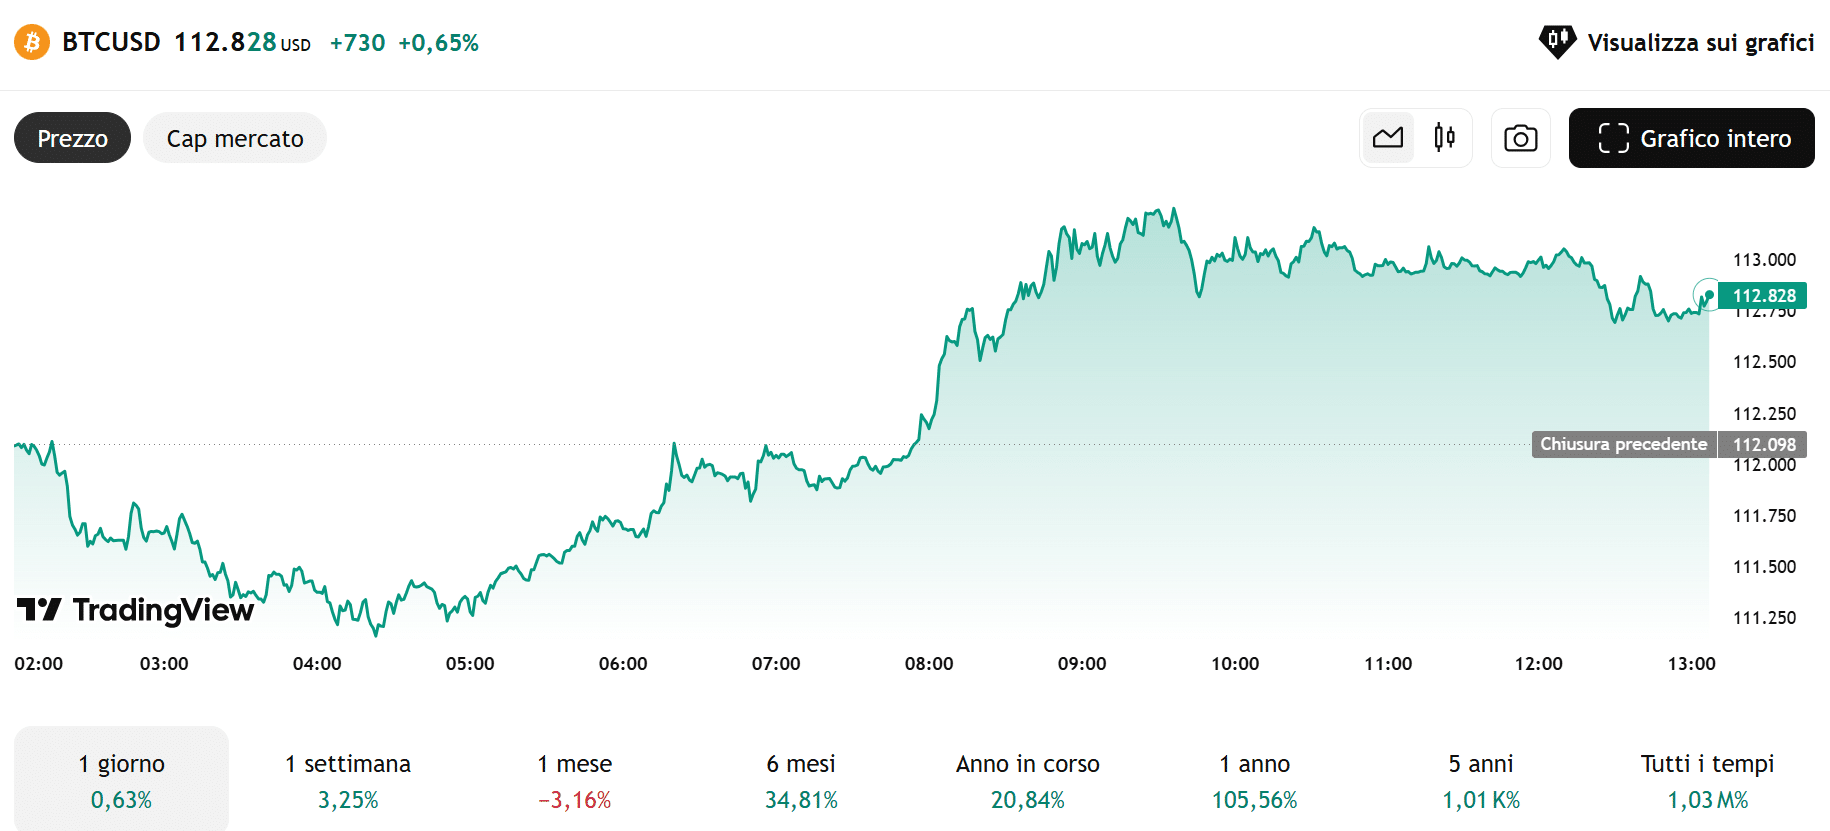Click the Visualizza sui grafici link
This screenshot has height=831, width=1830.
pos(1700,42)
